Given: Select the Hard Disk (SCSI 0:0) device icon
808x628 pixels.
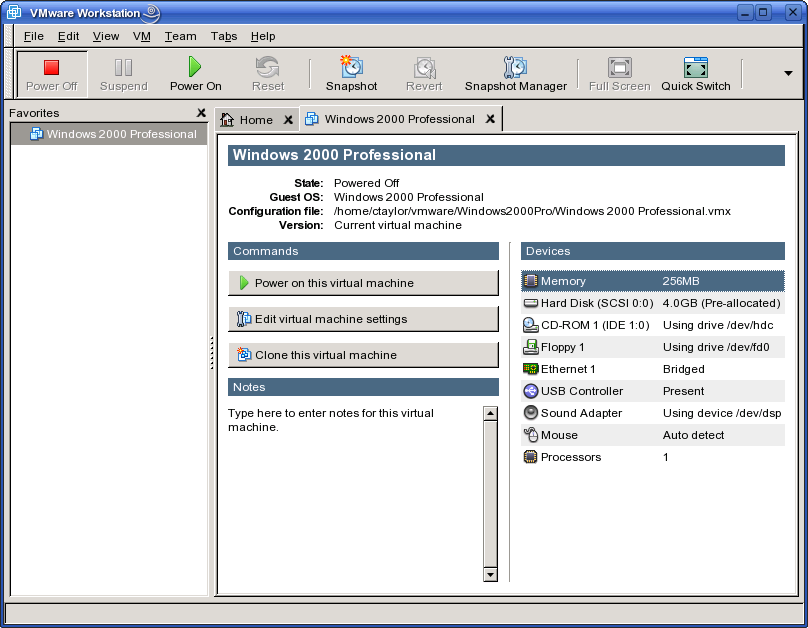Looking at the screenshot, I should (530, 303).
